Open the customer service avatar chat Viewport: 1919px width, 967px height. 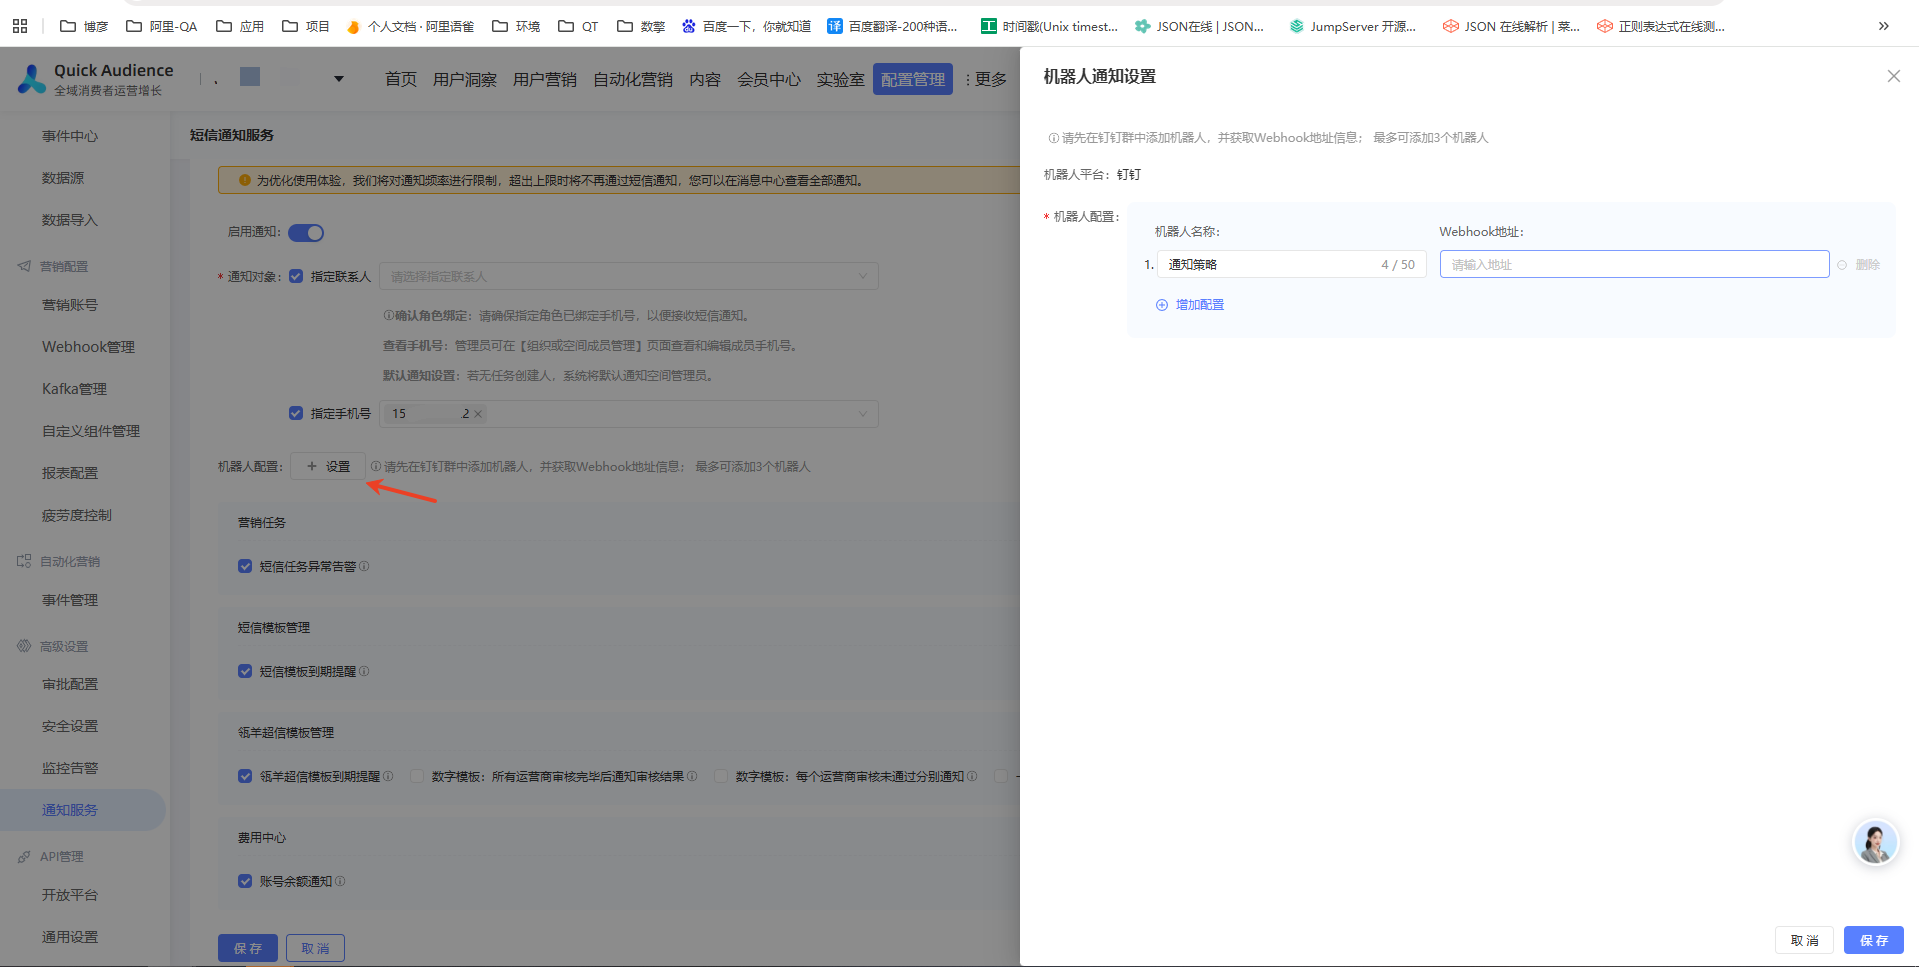pos(1875,842)
